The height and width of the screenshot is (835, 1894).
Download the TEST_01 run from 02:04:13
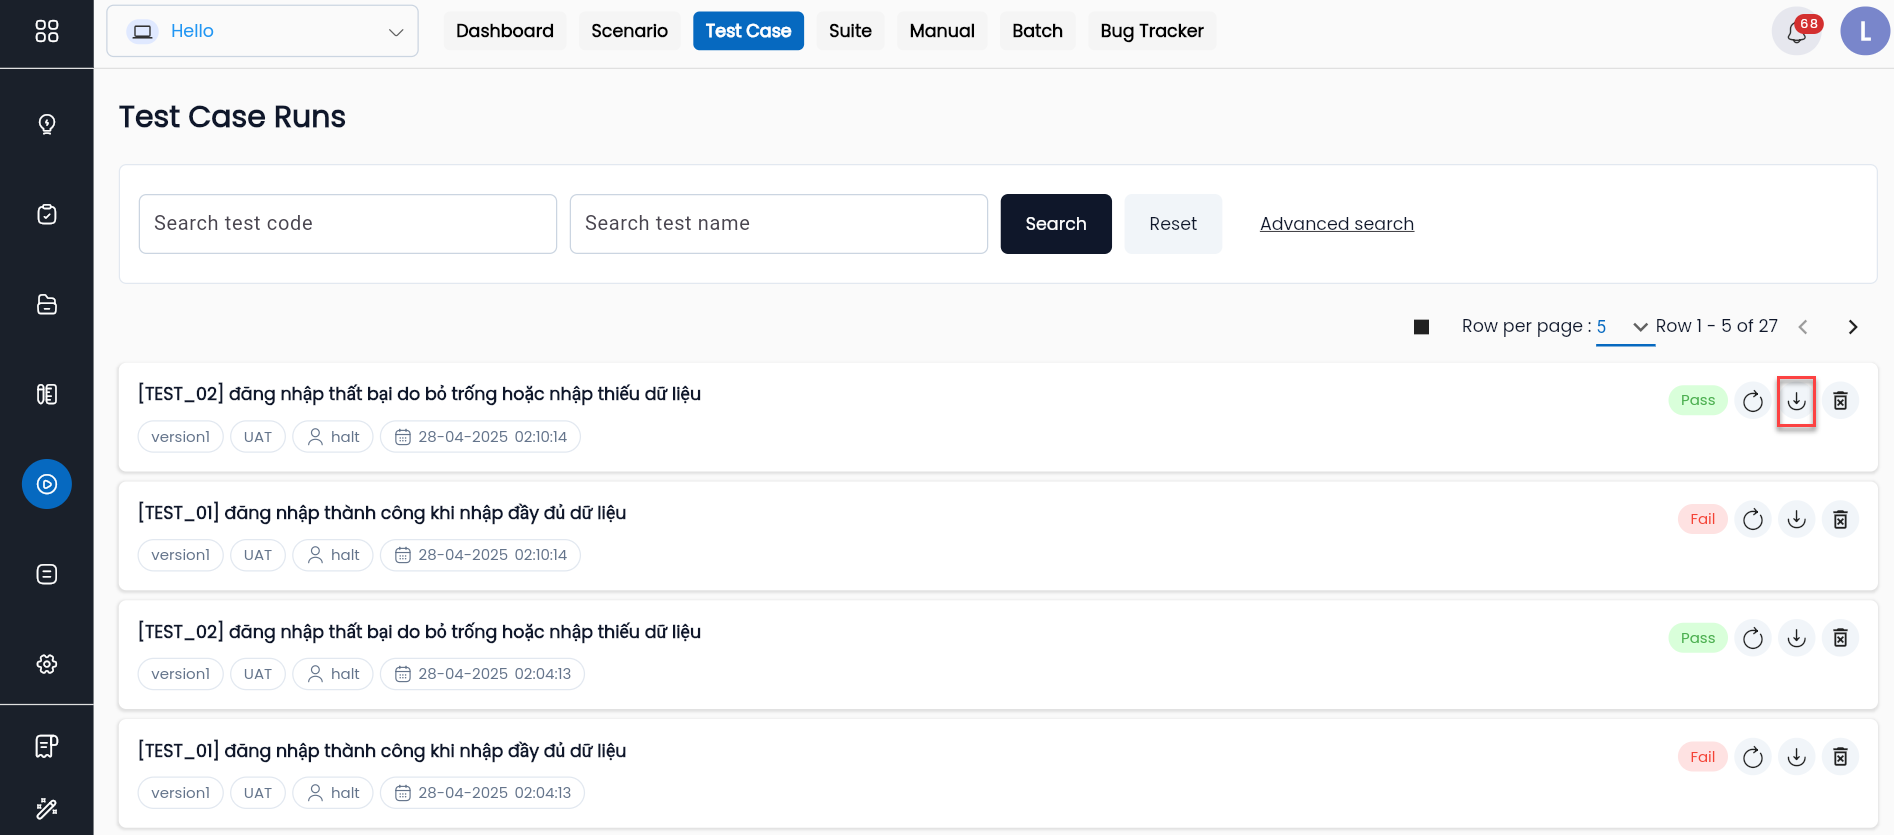(x=1797, y=757)
